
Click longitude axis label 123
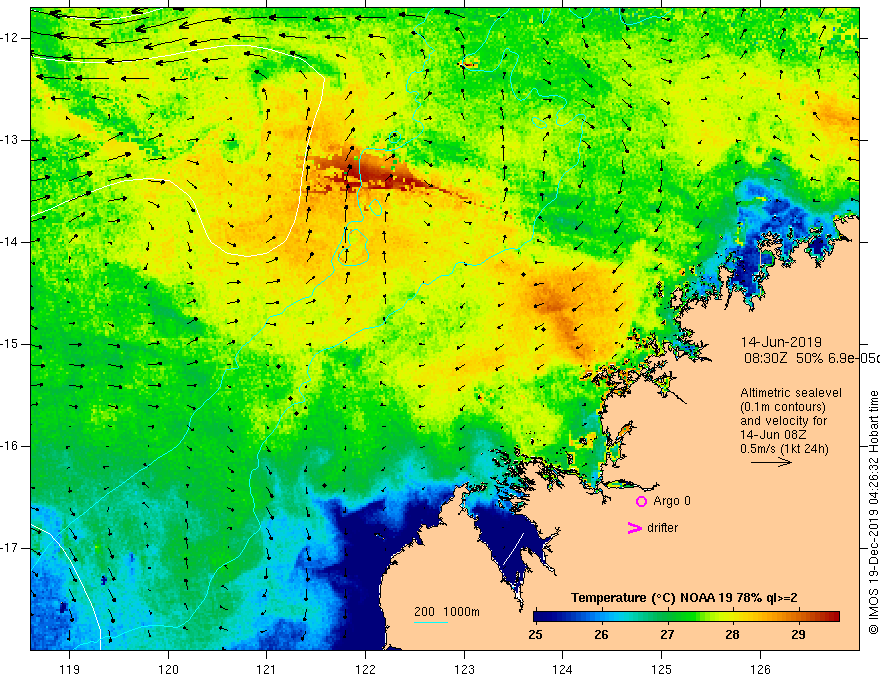pyautogui.click(x=464, y=669)
